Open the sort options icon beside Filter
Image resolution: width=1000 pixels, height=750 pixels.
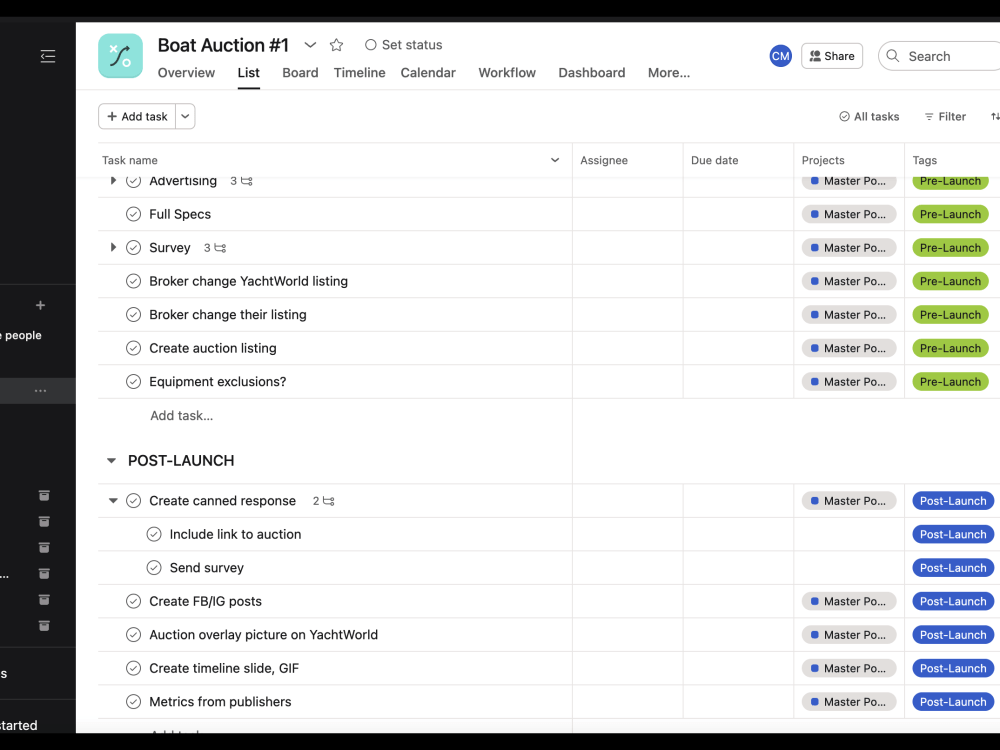click(x=993, y=116)
